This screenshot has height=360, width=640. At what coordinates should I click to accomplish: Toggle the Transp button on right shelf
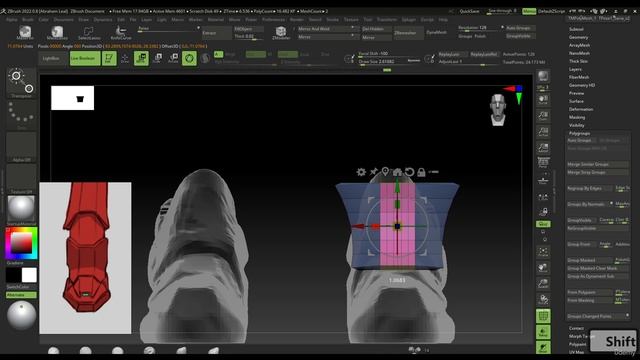(x=543, y=332)
